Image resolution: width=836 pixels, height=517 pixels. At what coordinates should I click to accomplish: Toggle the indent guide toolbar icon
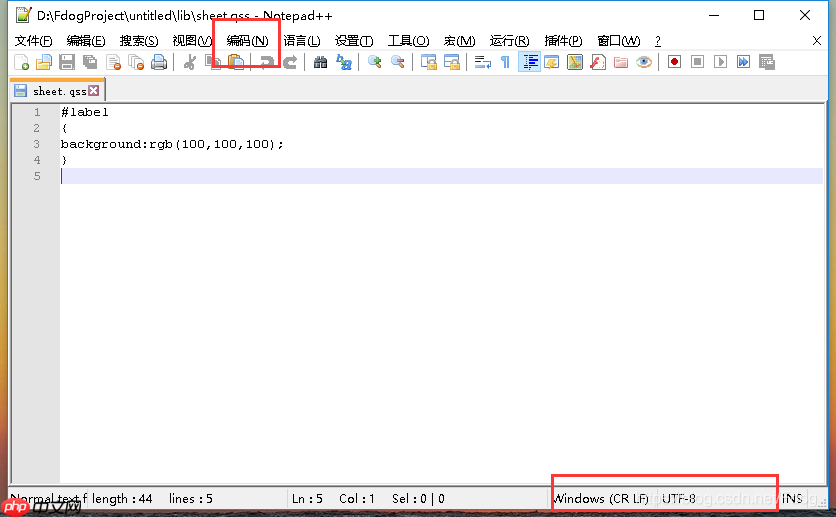coord(529,62)
